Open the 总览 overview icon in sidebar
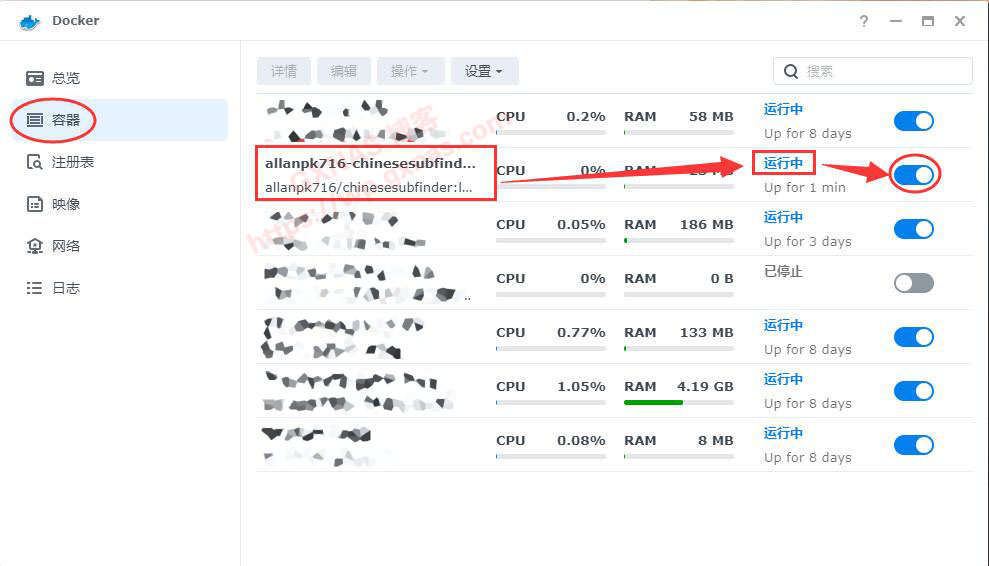The image size is (989, 566). click(x=35, y=78)
